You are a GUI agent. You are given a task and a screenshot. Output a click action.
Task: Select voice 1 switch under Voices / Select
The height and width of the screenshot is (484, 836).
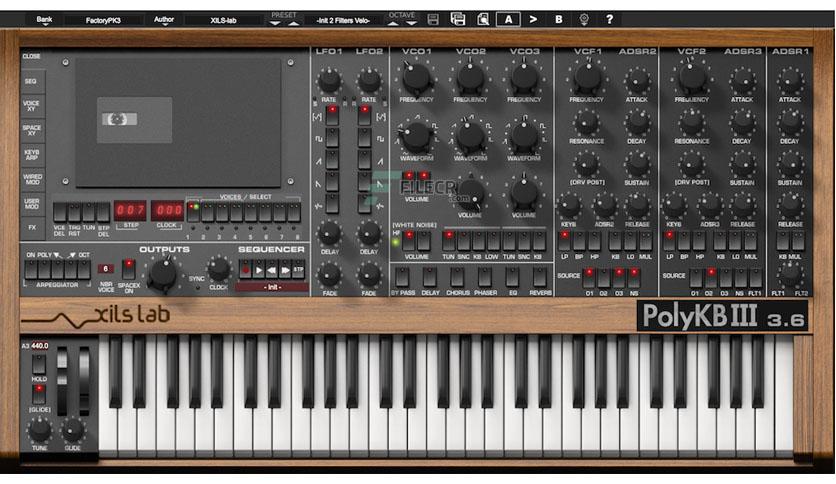pos(193,212)
